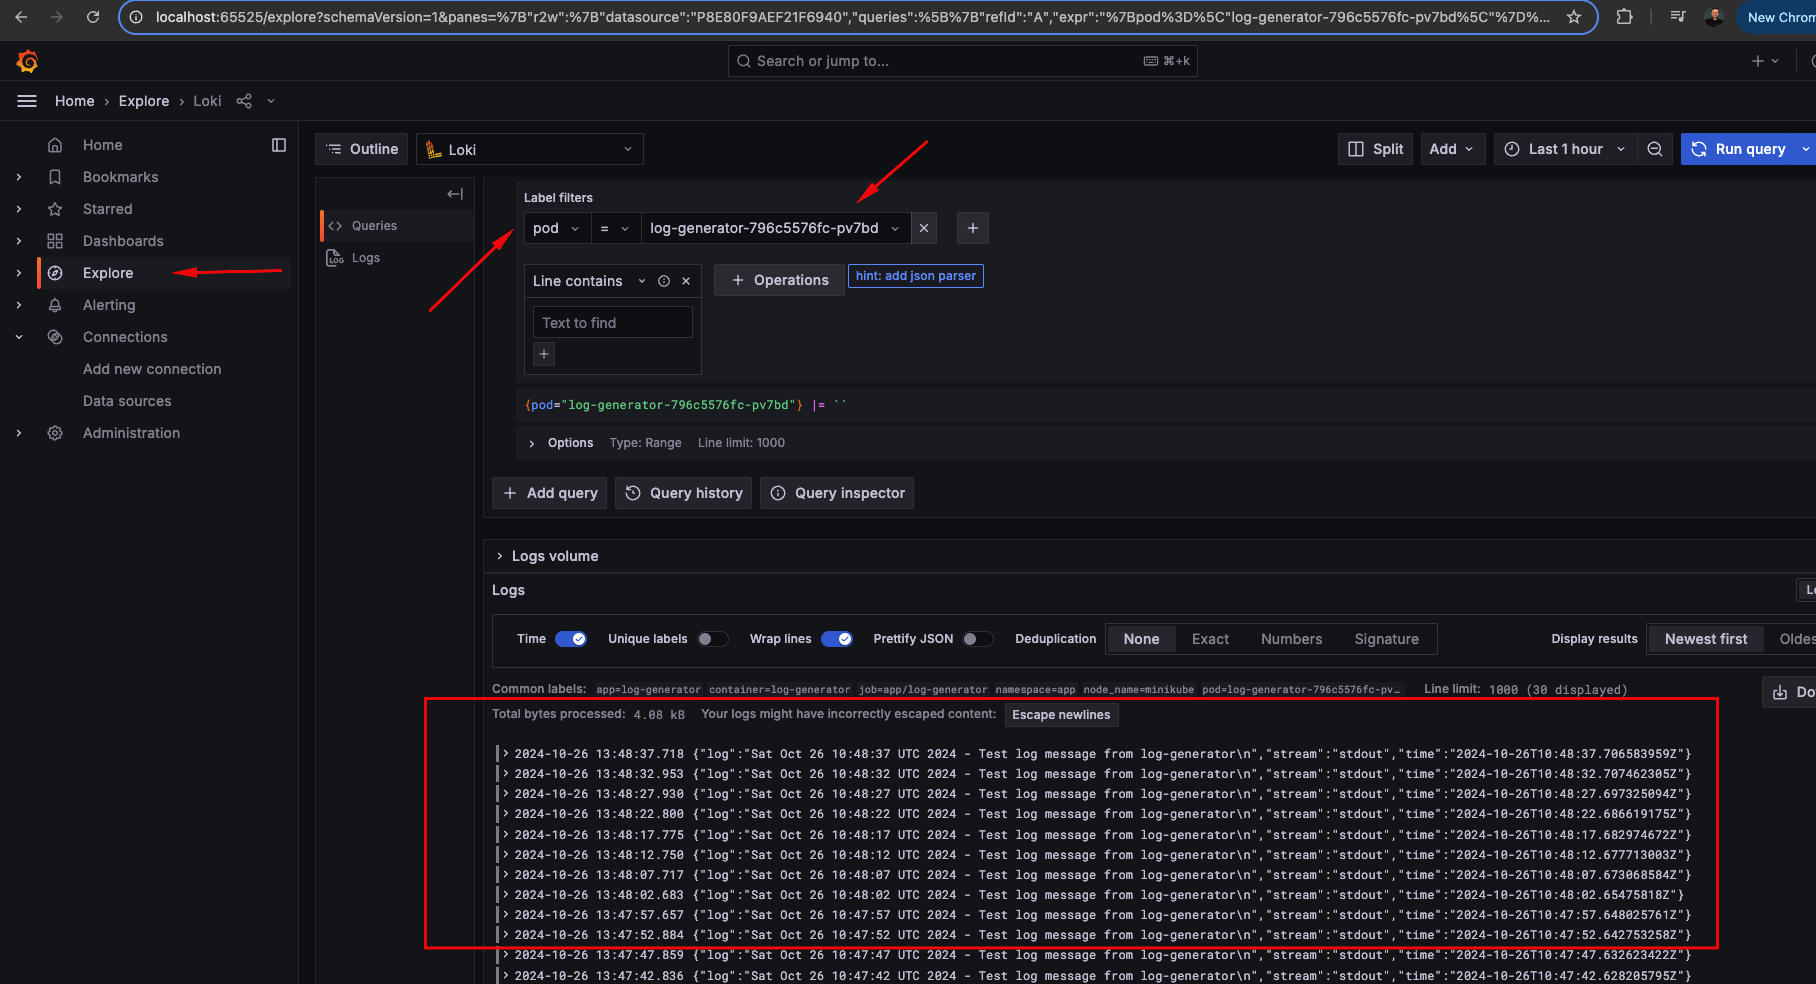
Task: Click the Escape newlines button
Action: point(1061,715)
